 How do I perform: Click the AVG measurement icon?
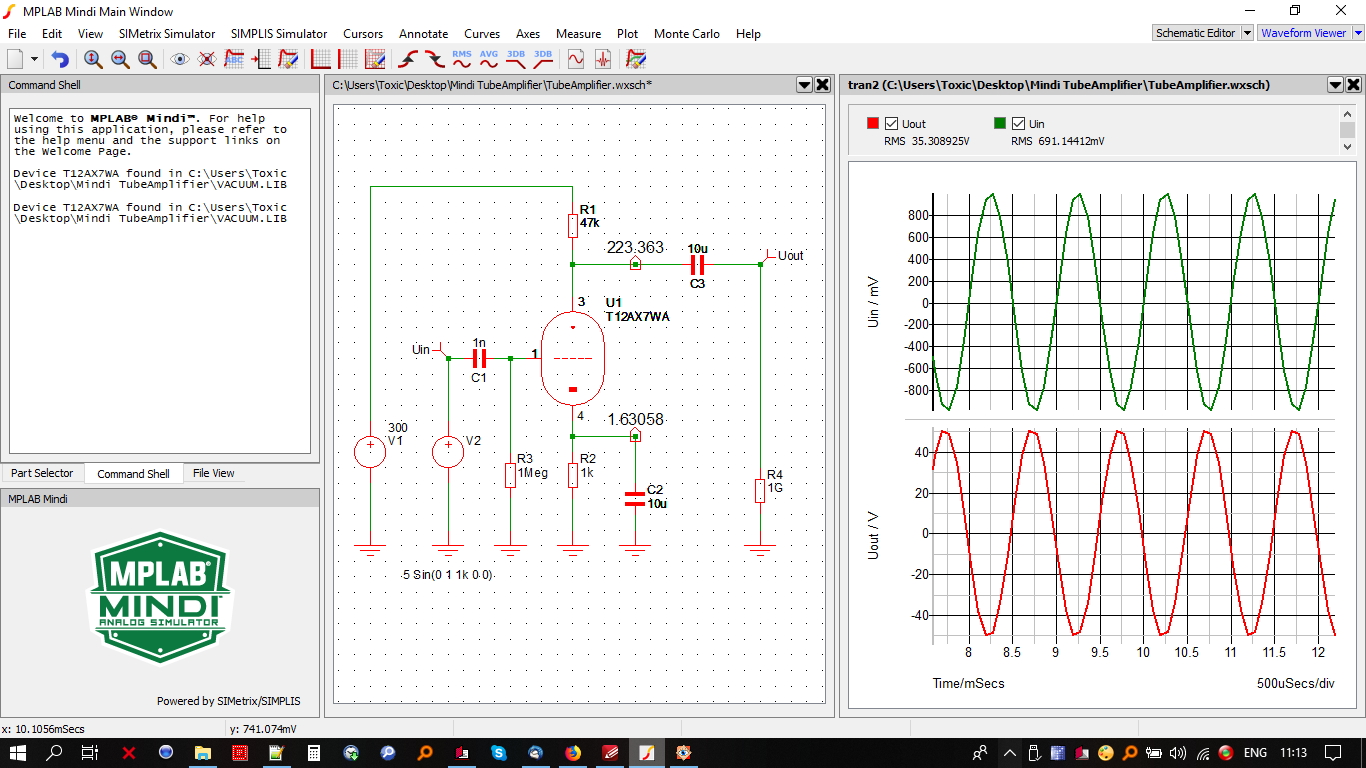(x=489, y=59)
